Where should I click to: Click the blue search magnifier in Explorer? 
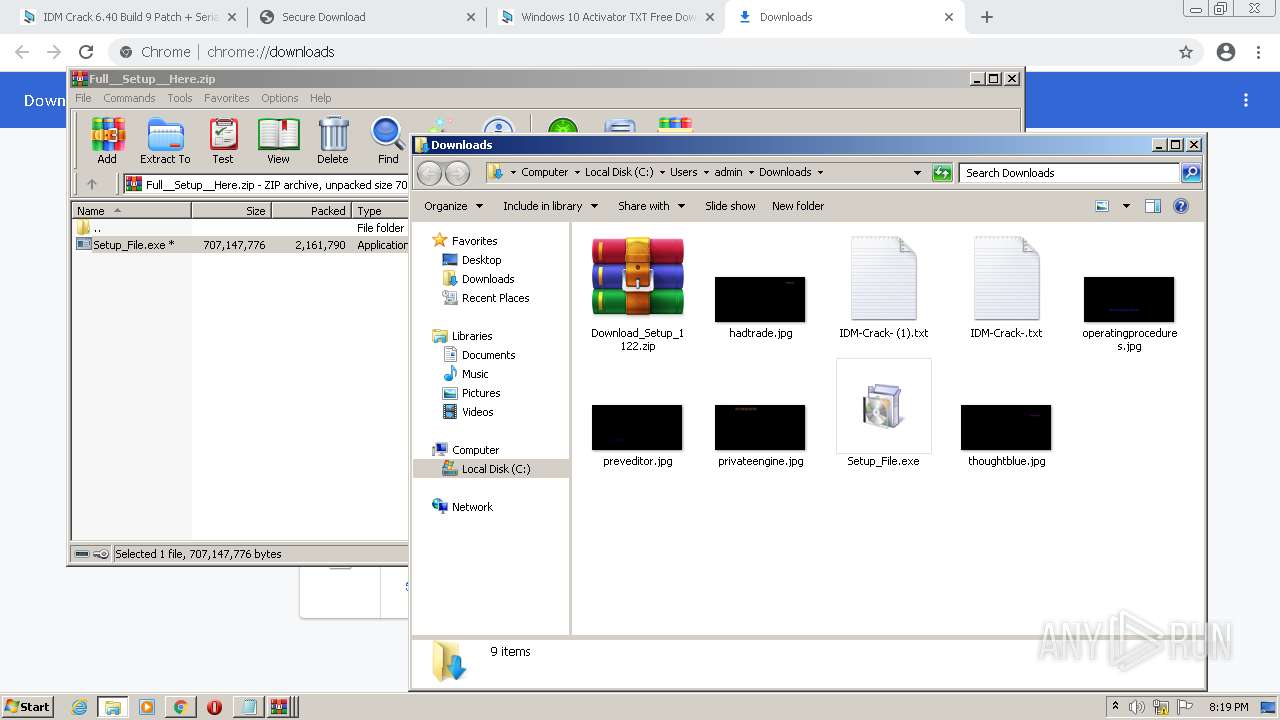(1190, 173)
